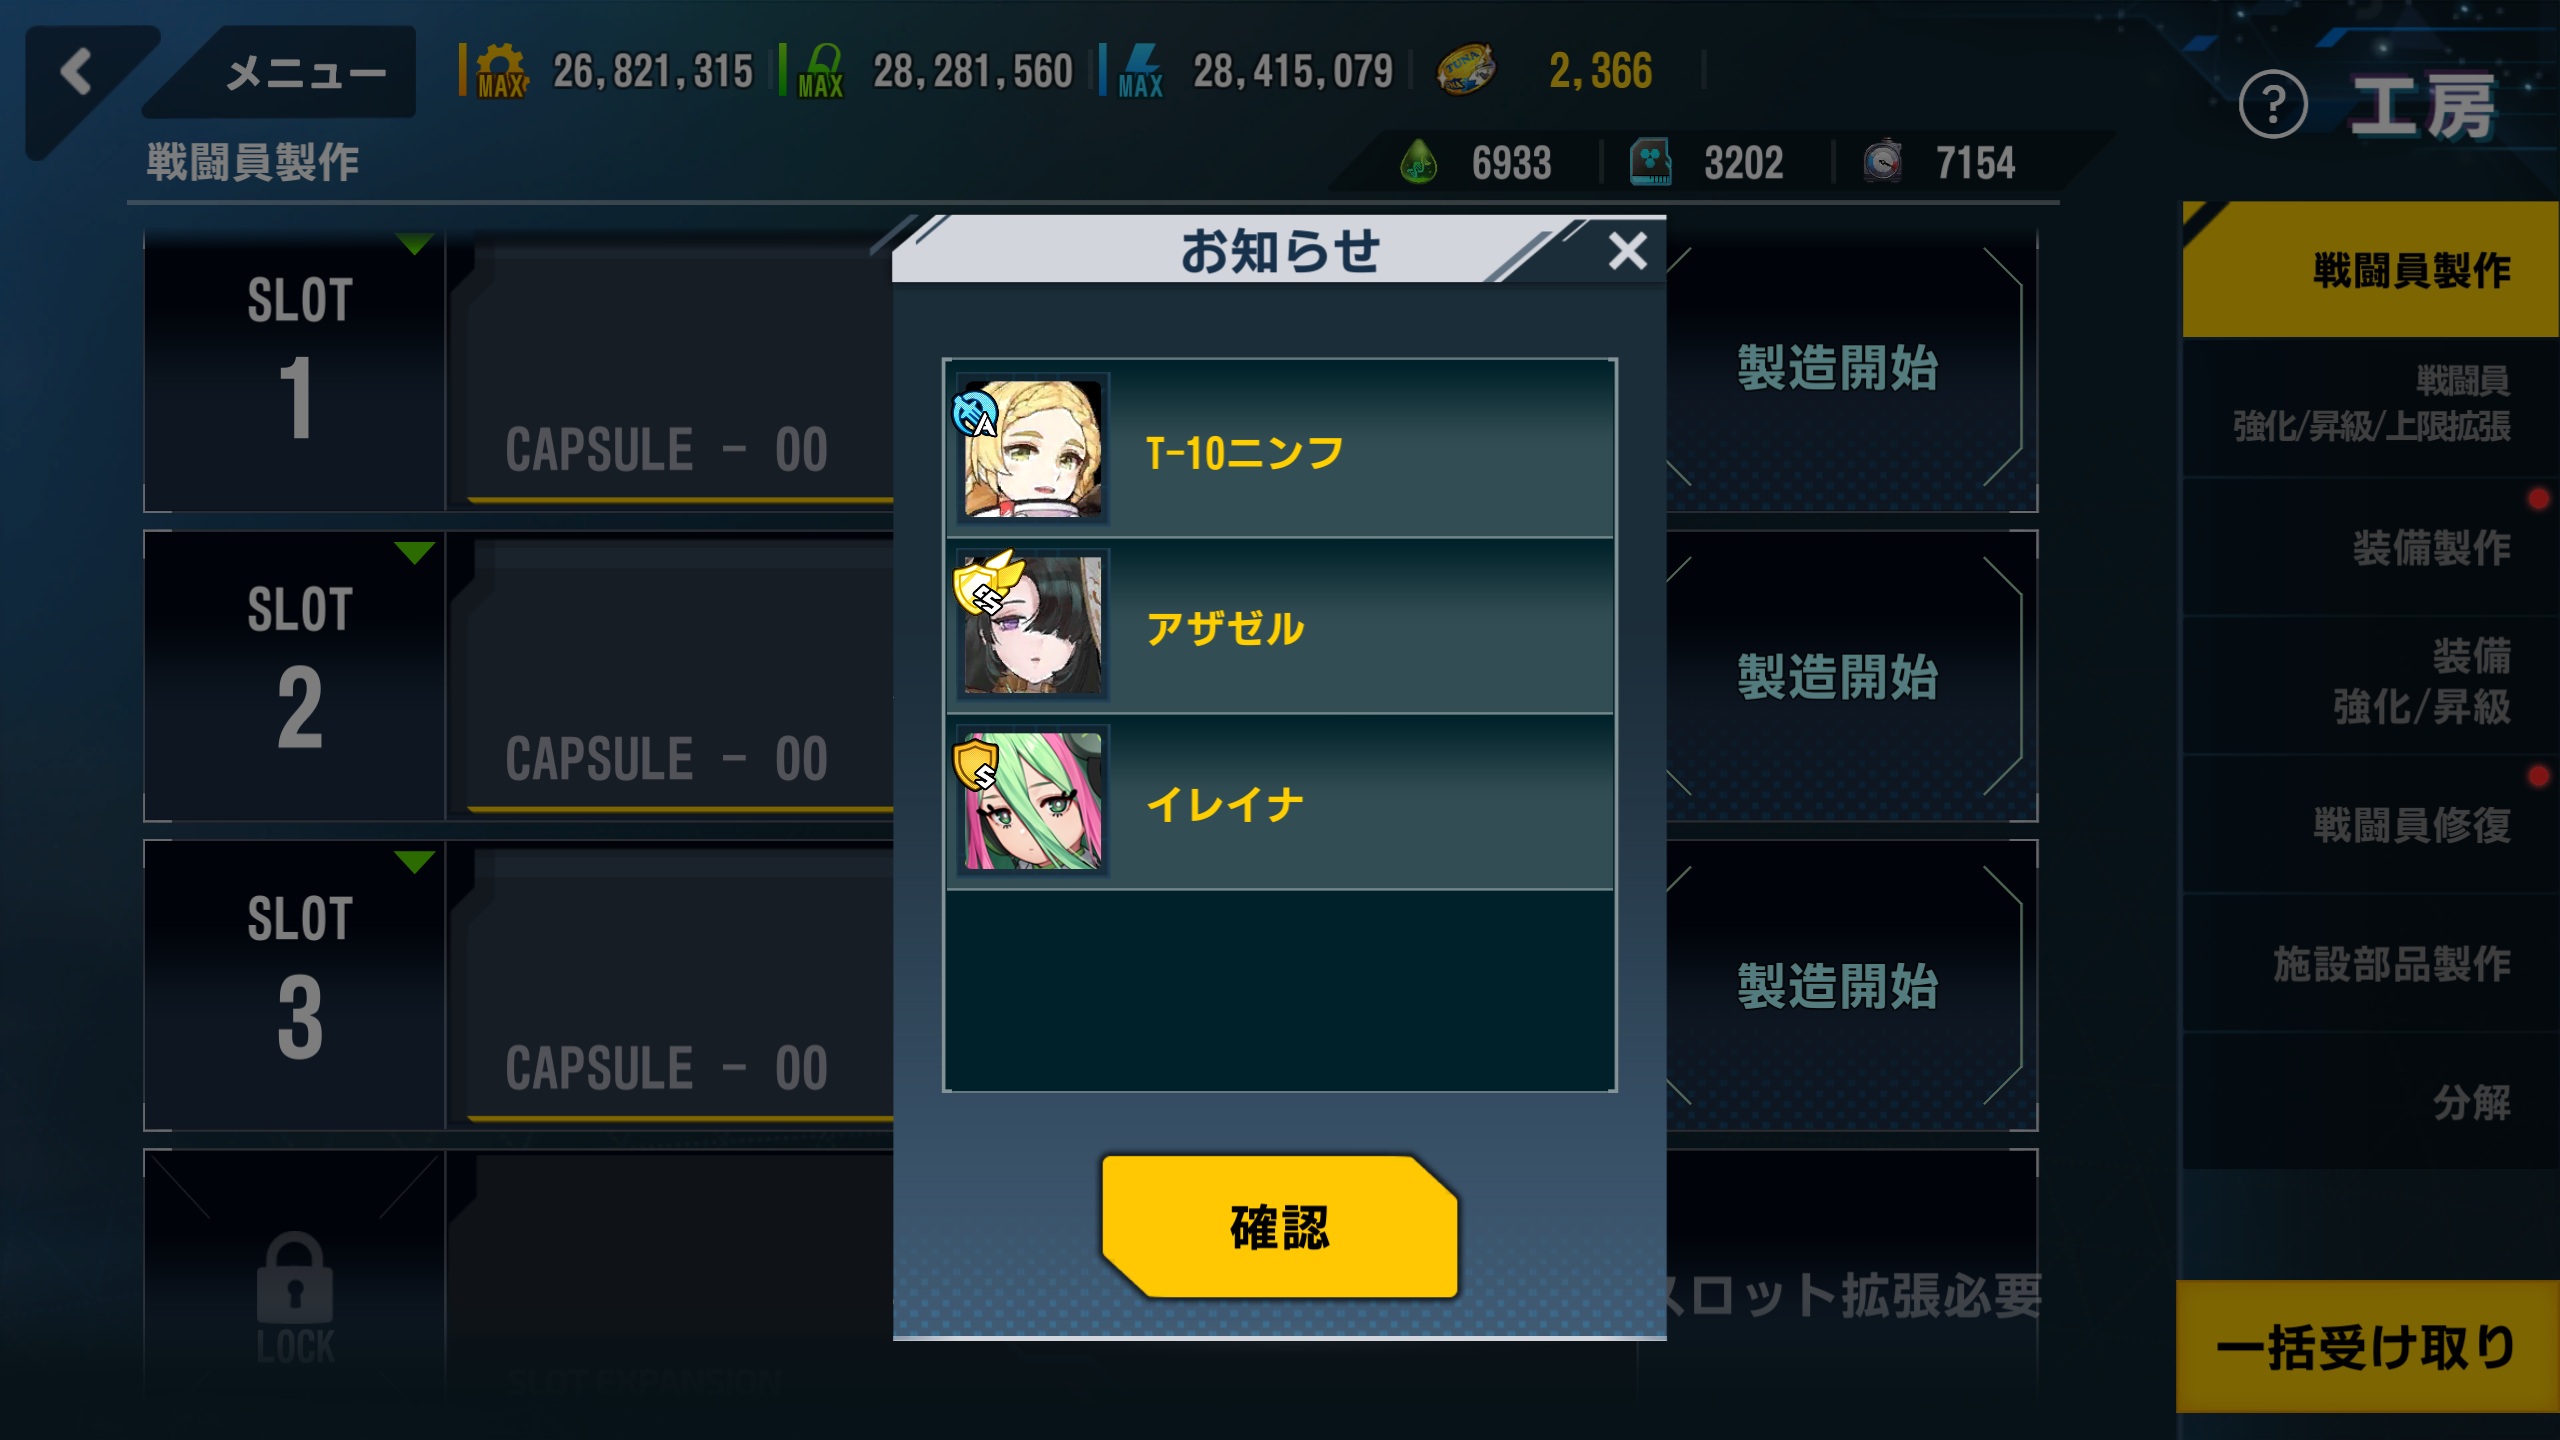Confirm with the yellow 確認 button
The image size is (2560, 1440).
(x=1279, y=1227)
